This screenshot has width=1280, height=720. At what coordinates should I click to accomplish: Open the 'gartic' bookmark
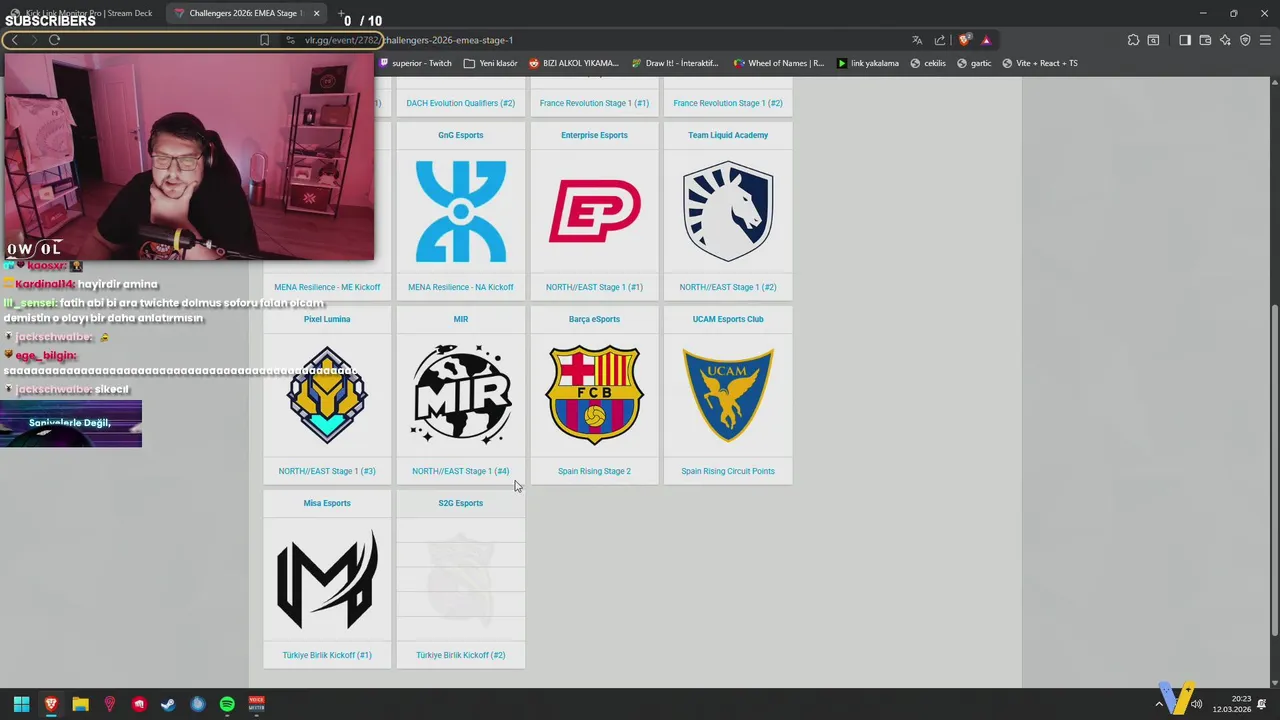click(x=974, y=63)
